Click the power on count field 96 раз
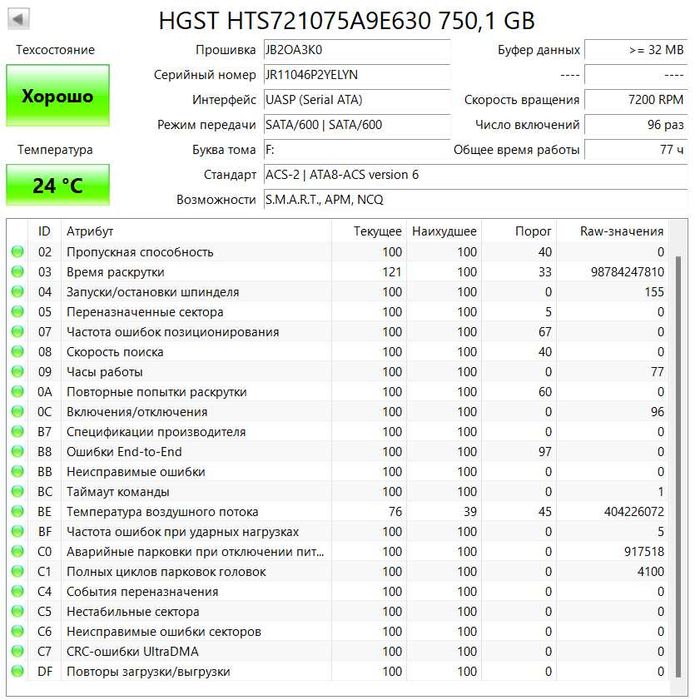Image resolution: width=695 pixels, height=700 pixels. (636, 125)
